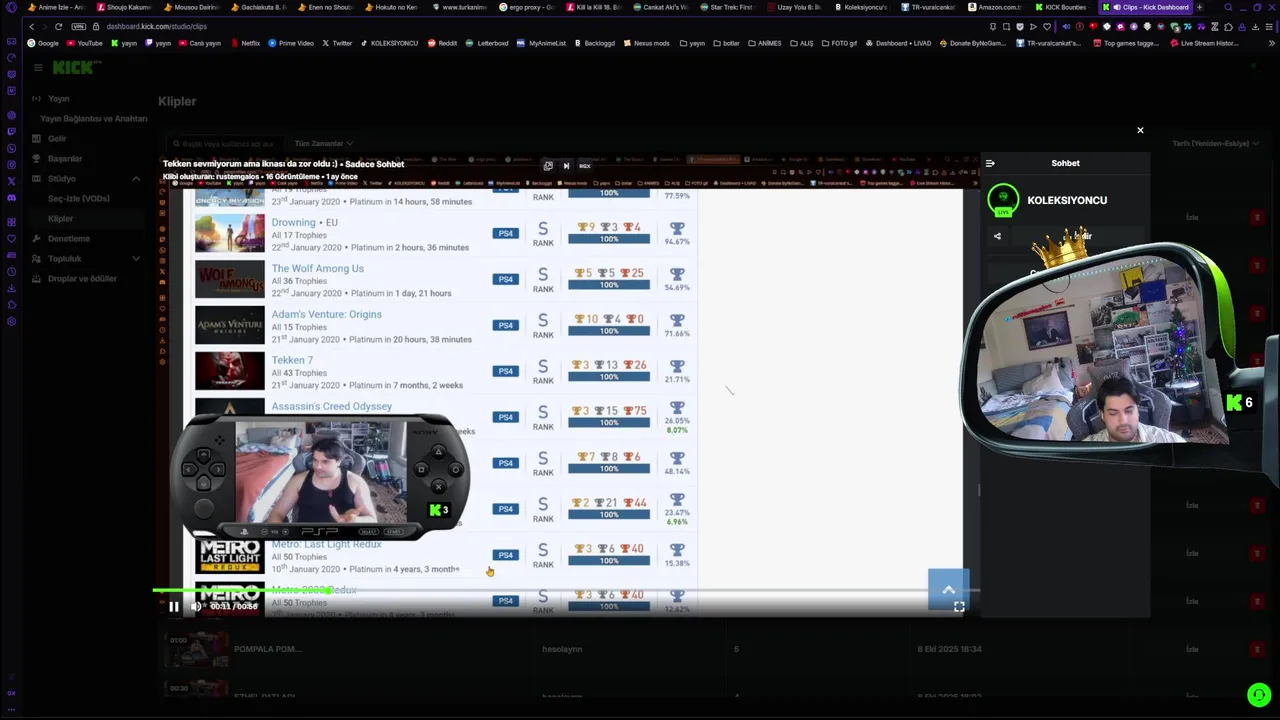Open Instagram in the Opera GX sidebar
The height and width of the screenshot is (720, 1280).
11,165
